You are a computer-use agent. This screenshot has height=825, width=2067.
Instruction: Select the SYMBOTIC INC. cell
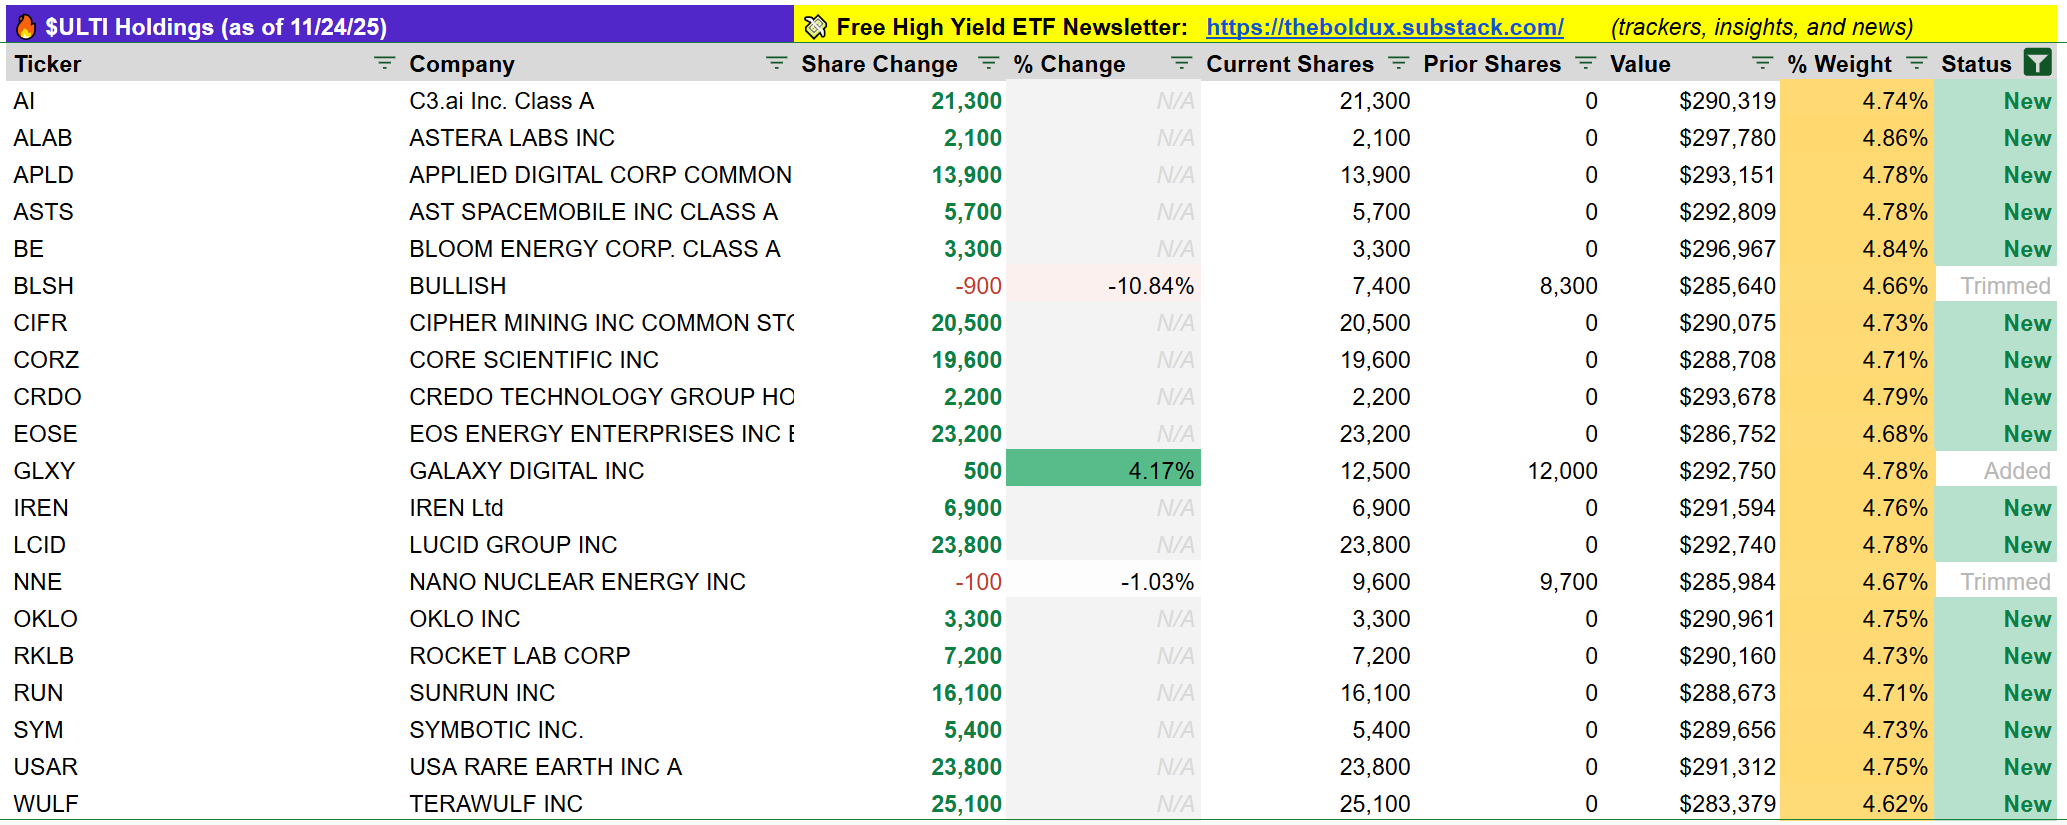(598, 730)
